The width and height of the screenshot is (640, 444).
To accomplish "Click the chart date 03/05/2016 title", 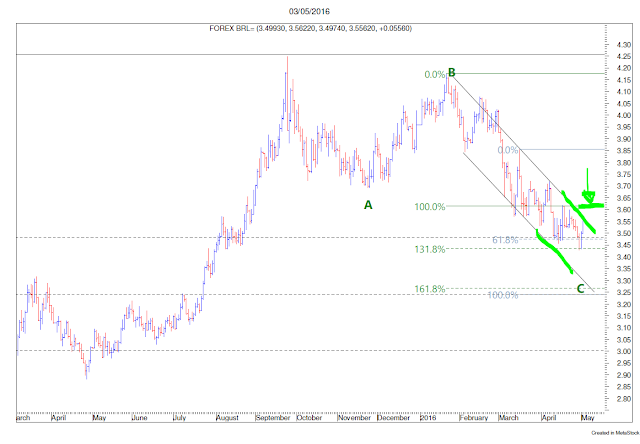I will [309, 11].
